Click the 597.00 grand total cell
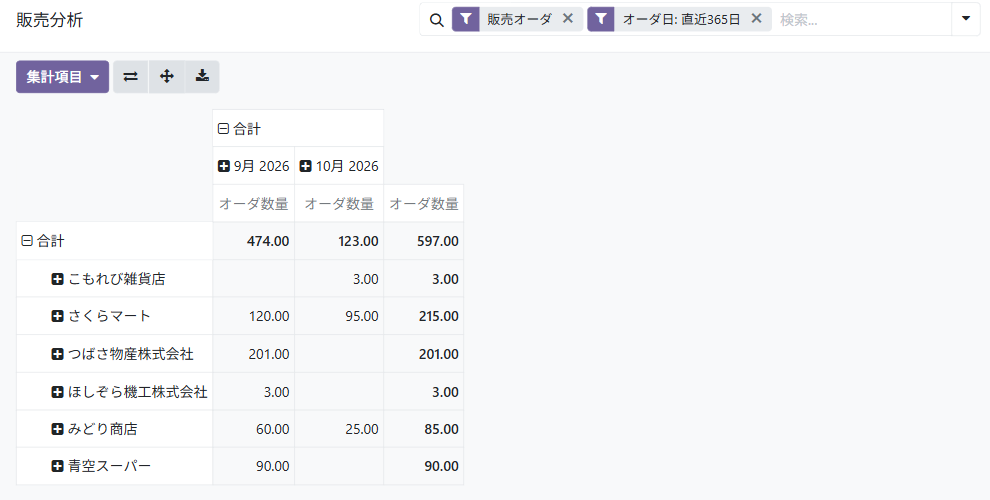 pyautogui.click(x=424, y=241)
